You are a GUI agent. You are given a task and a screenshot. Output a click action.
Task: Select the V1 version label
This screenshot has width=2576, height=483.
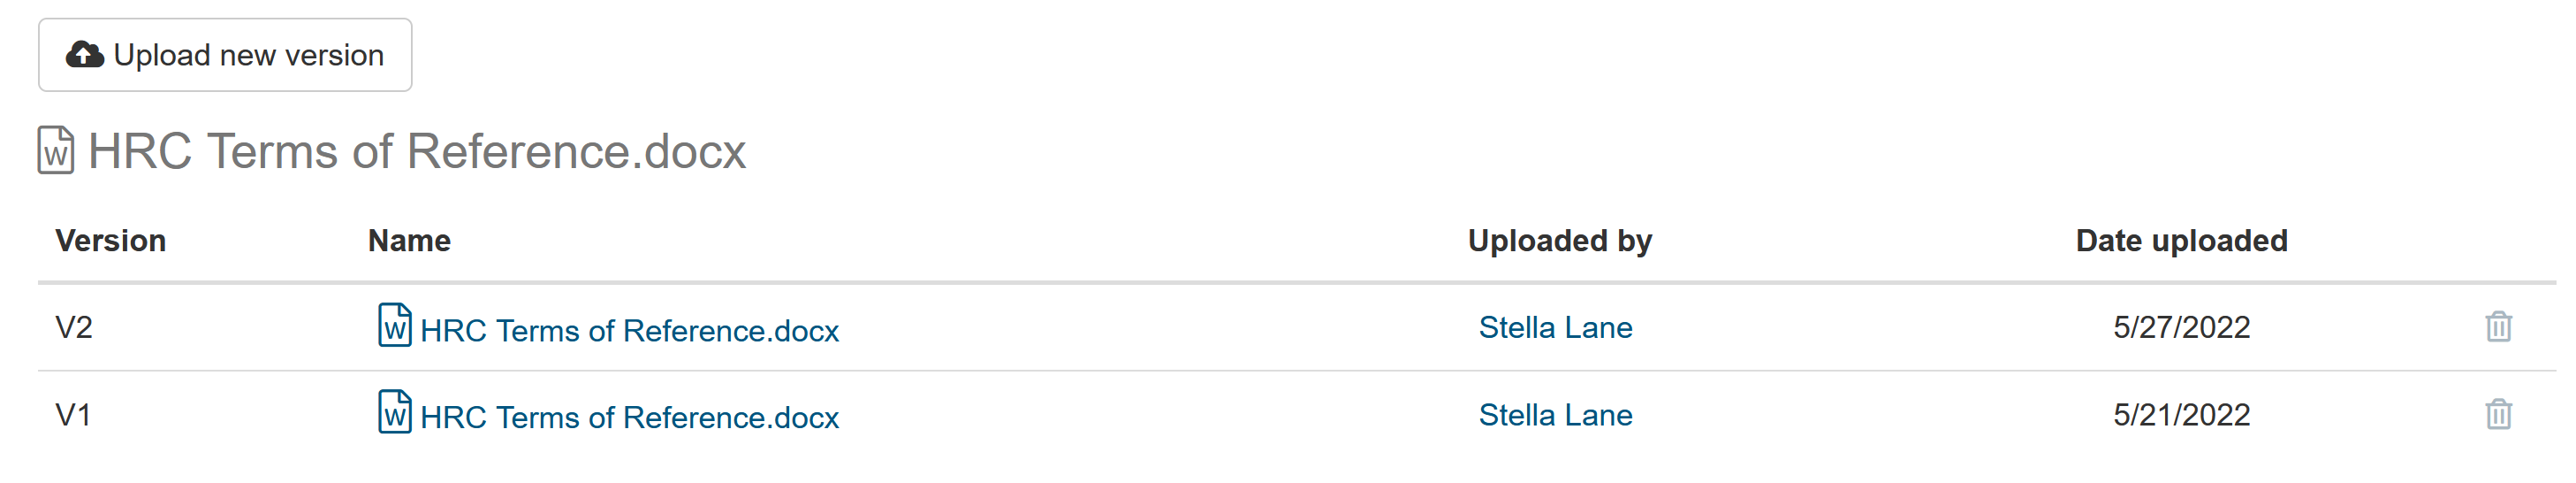point(73,415)
